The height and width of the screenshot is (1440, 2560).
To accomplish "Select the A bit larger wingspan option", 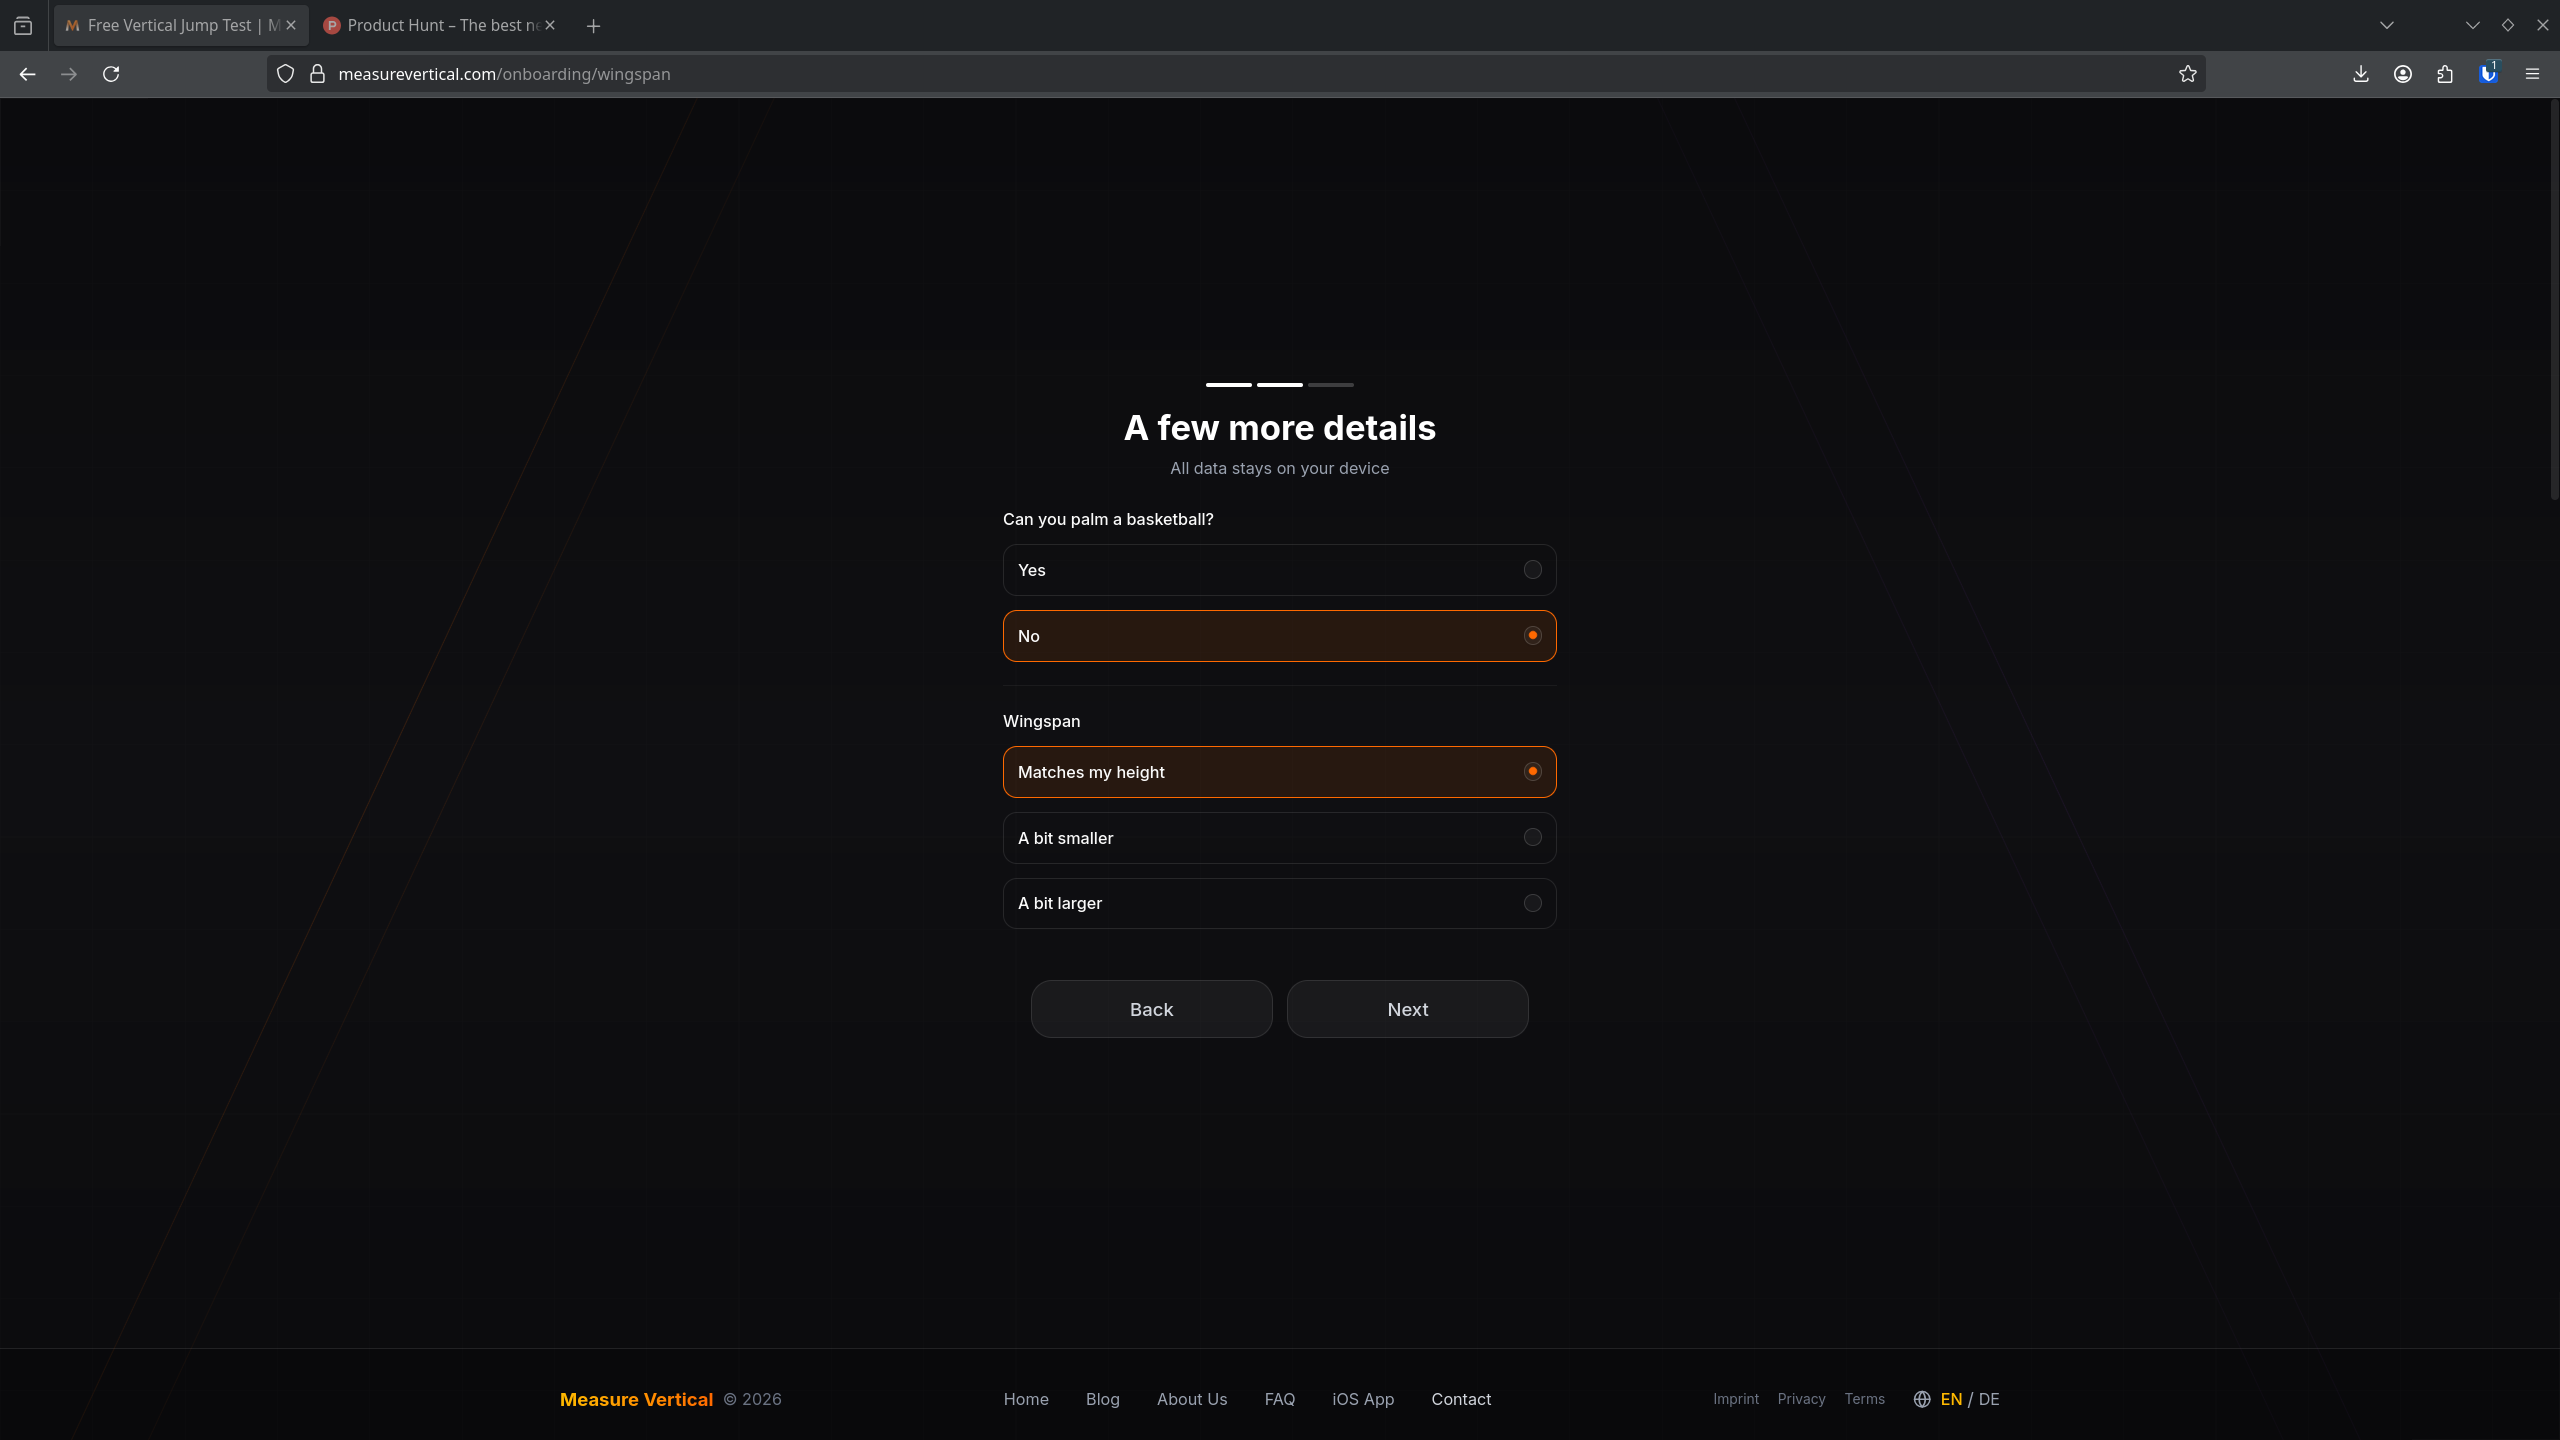I will click(1279, 903).
